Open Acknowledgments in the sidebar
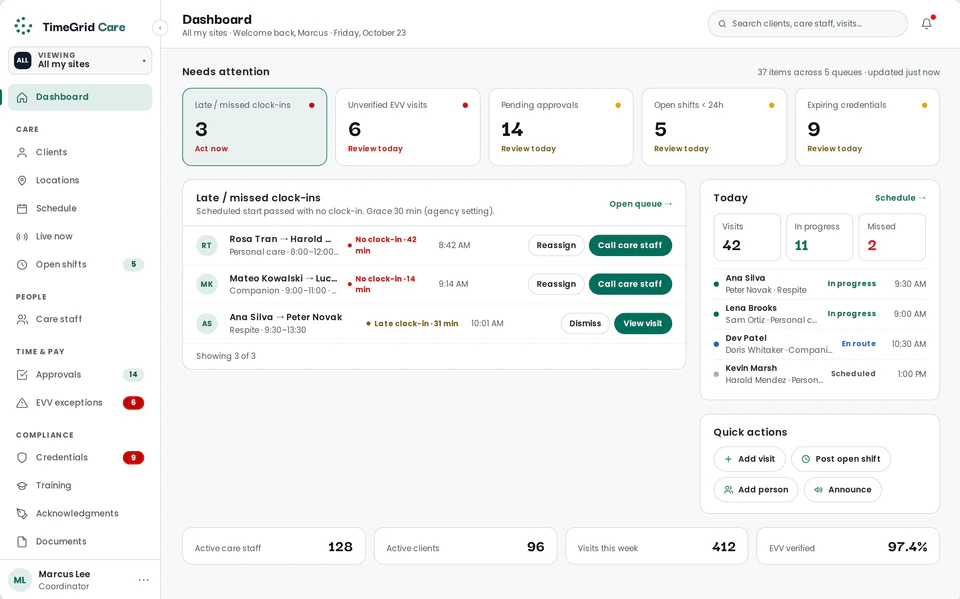Viewport: 960px width, 599px height. click(x=80, y=514)
